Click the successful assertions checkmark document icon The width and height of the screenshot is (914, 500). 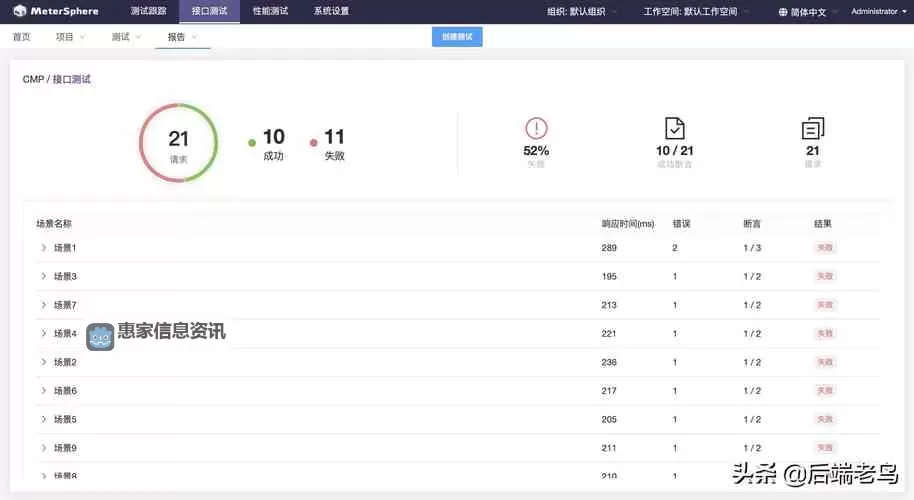coord(674,128)
